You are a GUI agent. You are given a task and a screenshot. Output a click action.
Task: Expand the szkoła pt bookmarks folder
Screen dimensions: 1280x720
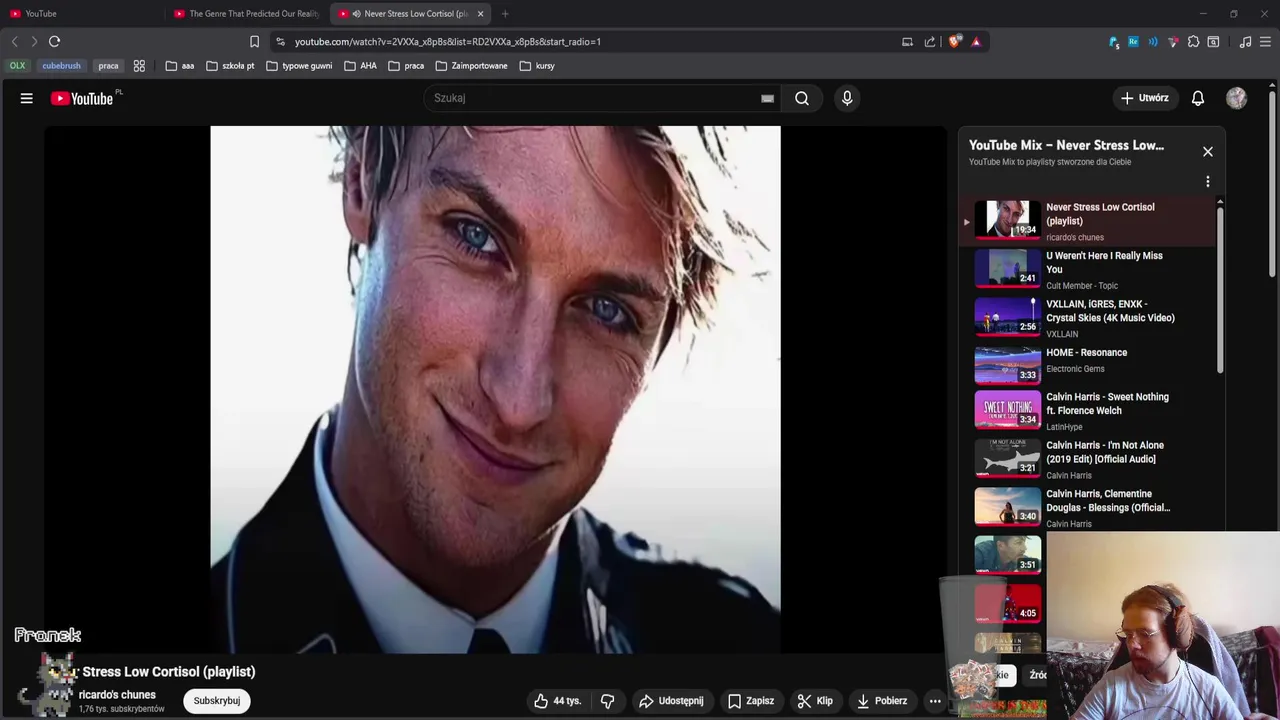point(230,66)
